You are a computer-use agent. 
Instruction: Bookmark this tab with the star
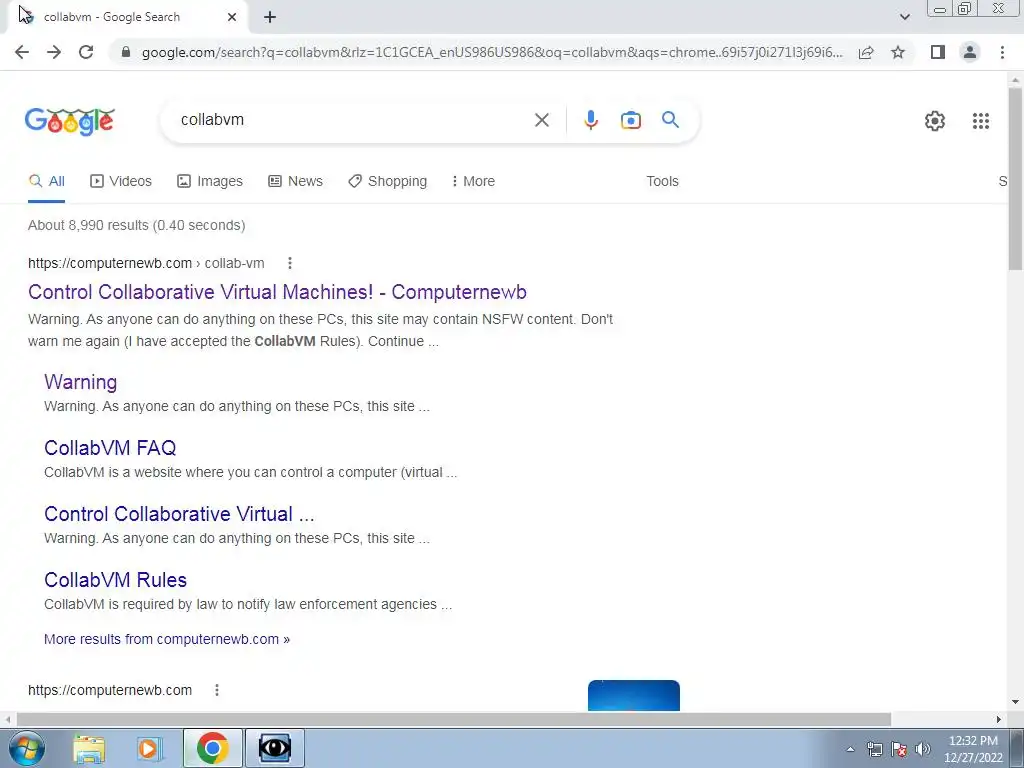pyautogui.click(x=898, y=52)
